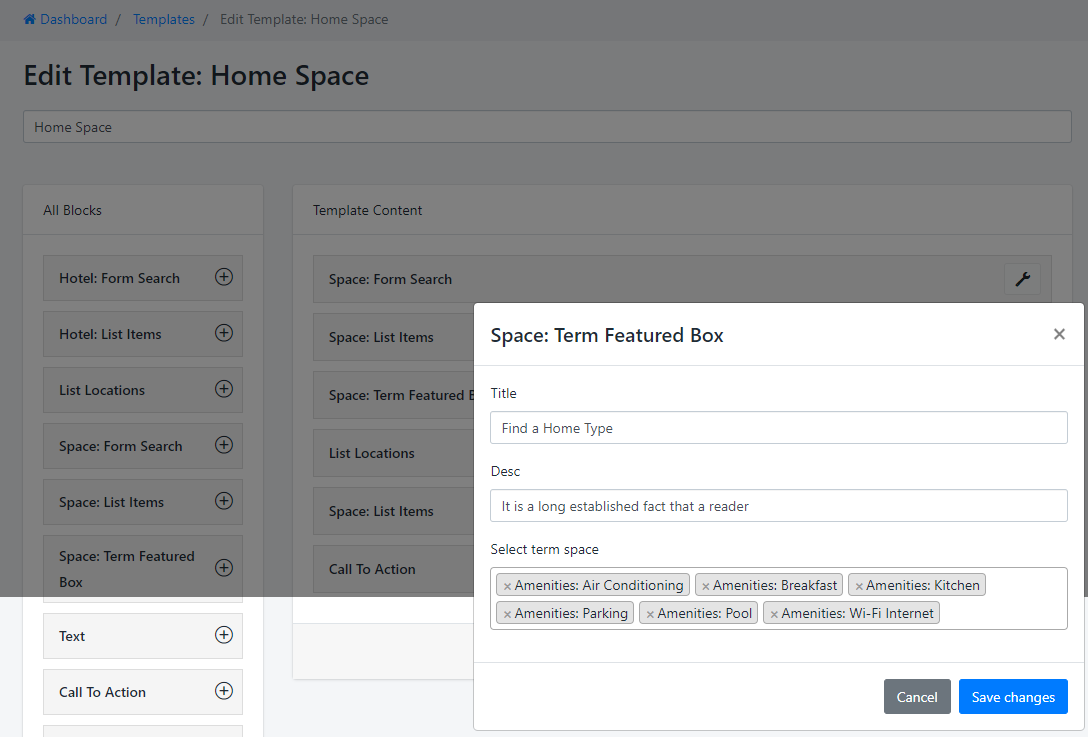Remove Amenities: Pool tag
This screenshot has width=1088, height=737.
pyautogui.click(x=650, y=614)
